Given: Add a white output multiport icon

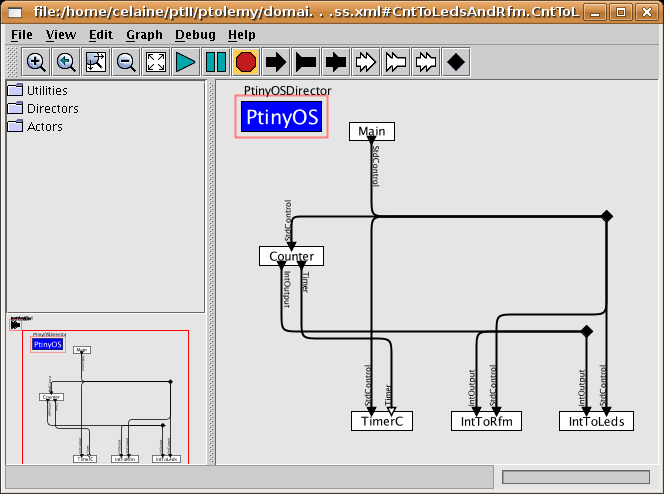Looking at the screenshot, I should [x=396, y=62].
